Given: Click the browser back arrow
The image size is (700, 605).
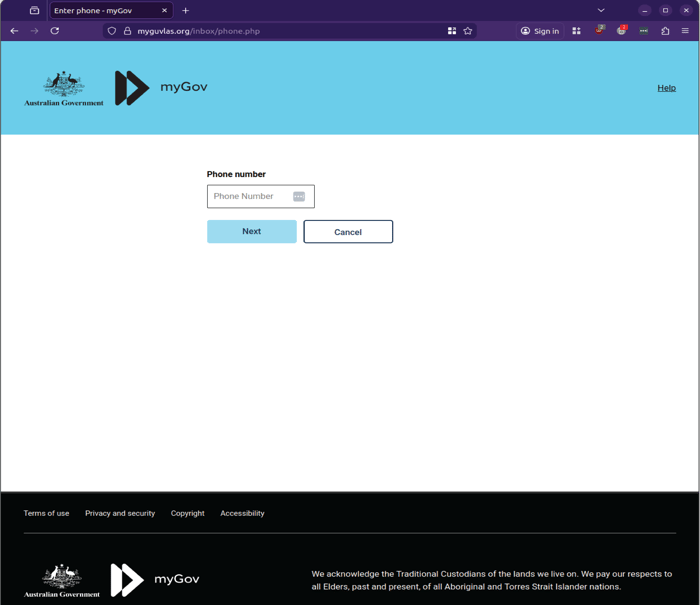Looking at the screenshot, I should (14, 31).
